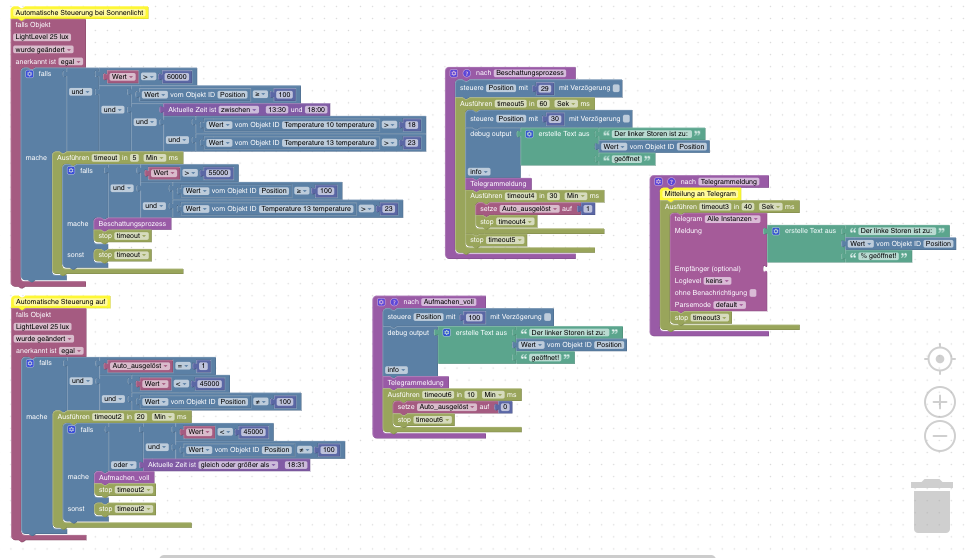Screen dimensions: 968x558
Task: Click the Beschattungsprozess call block under mache
Action: click(x=132, y=223)
